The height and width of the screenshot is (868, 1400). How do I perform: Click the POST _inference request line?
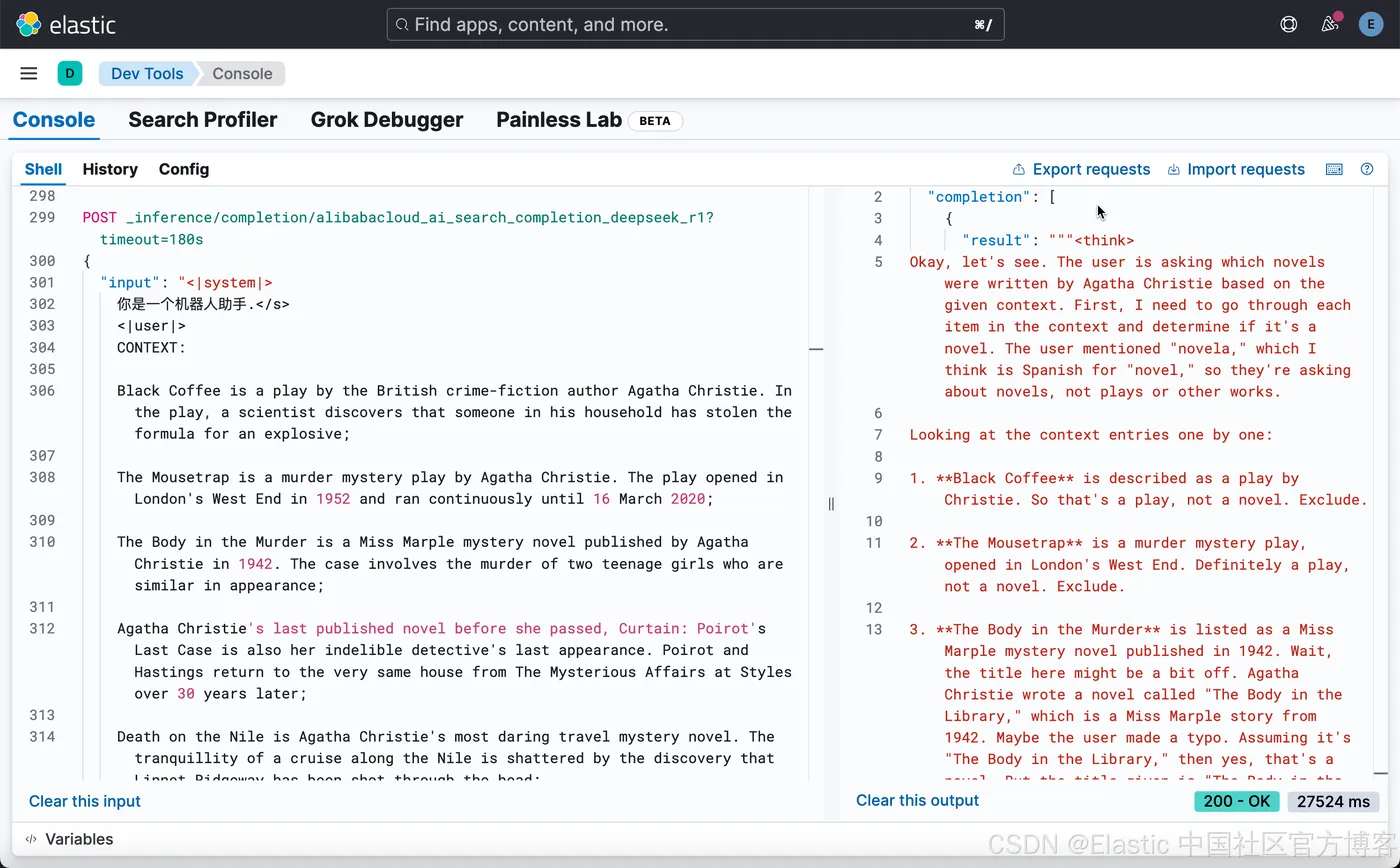[398, 217]
